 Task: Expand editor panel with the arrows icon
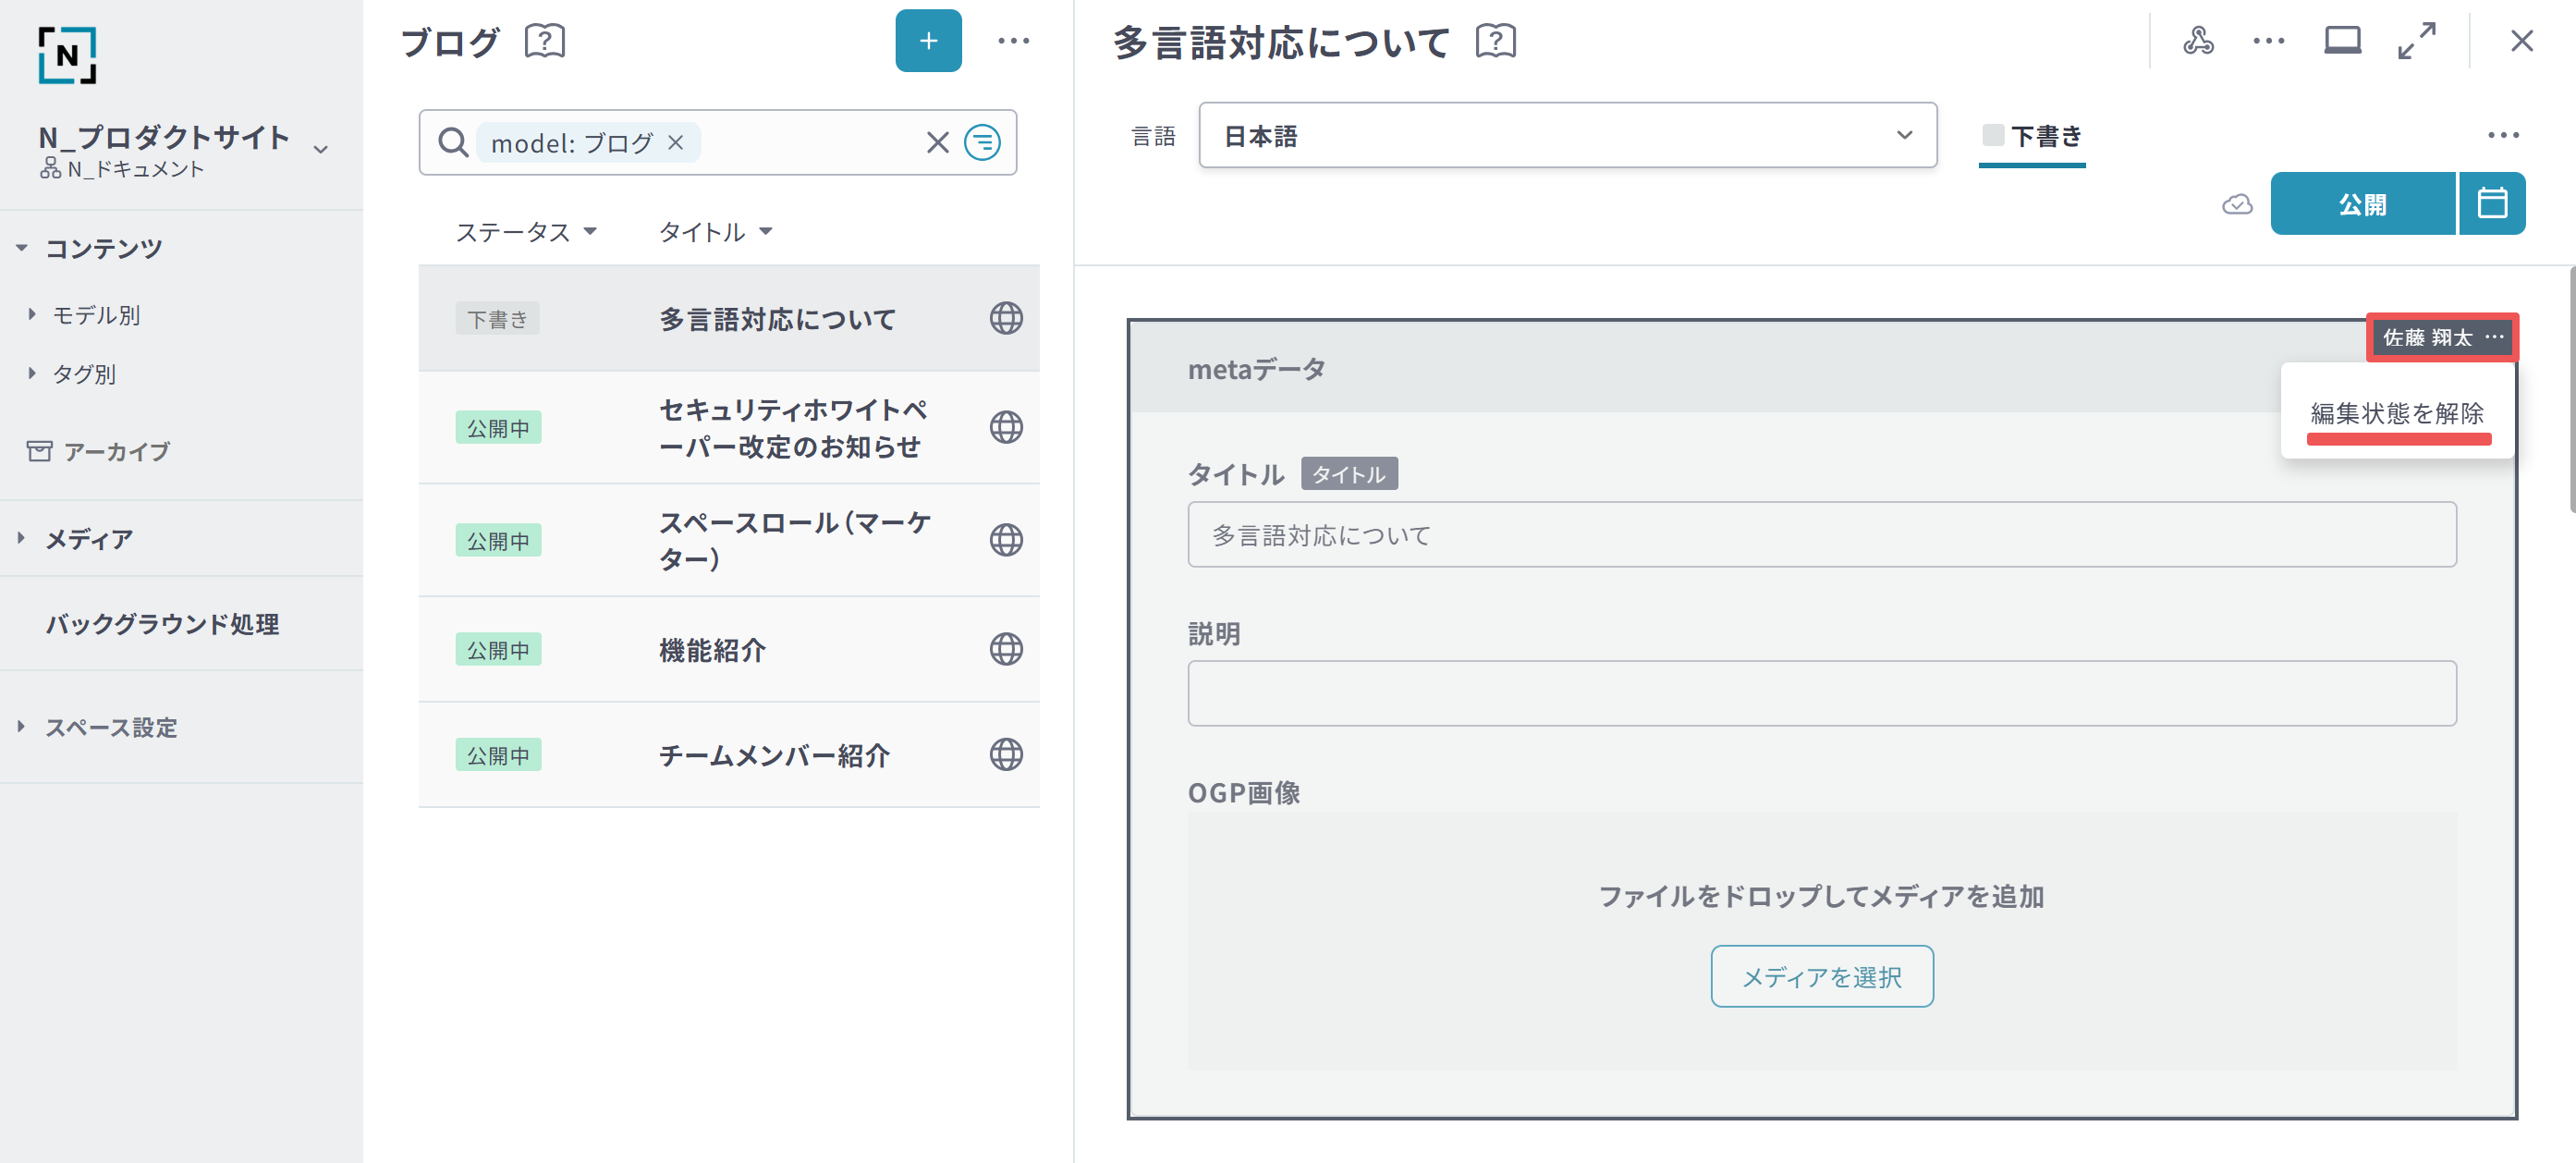(2416, 41)
